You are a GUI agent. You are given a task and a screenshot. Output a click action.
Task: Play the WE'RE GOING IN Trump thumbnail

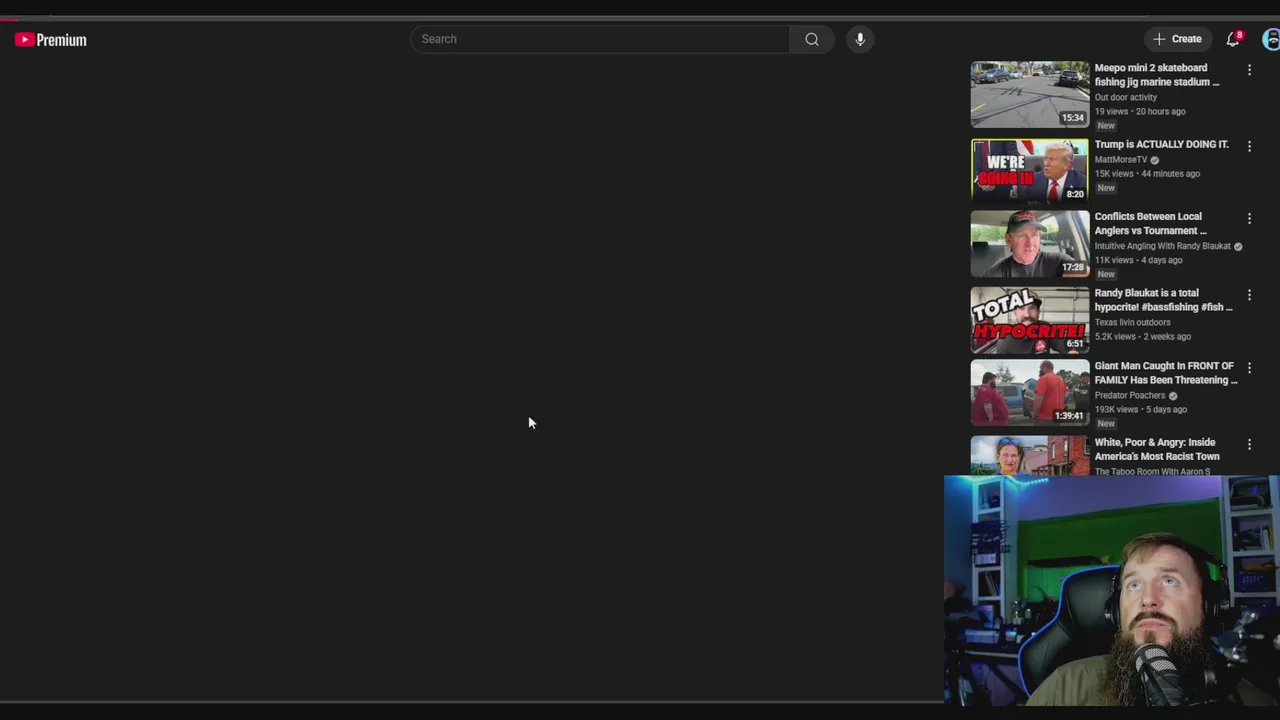click(1030, 171)
